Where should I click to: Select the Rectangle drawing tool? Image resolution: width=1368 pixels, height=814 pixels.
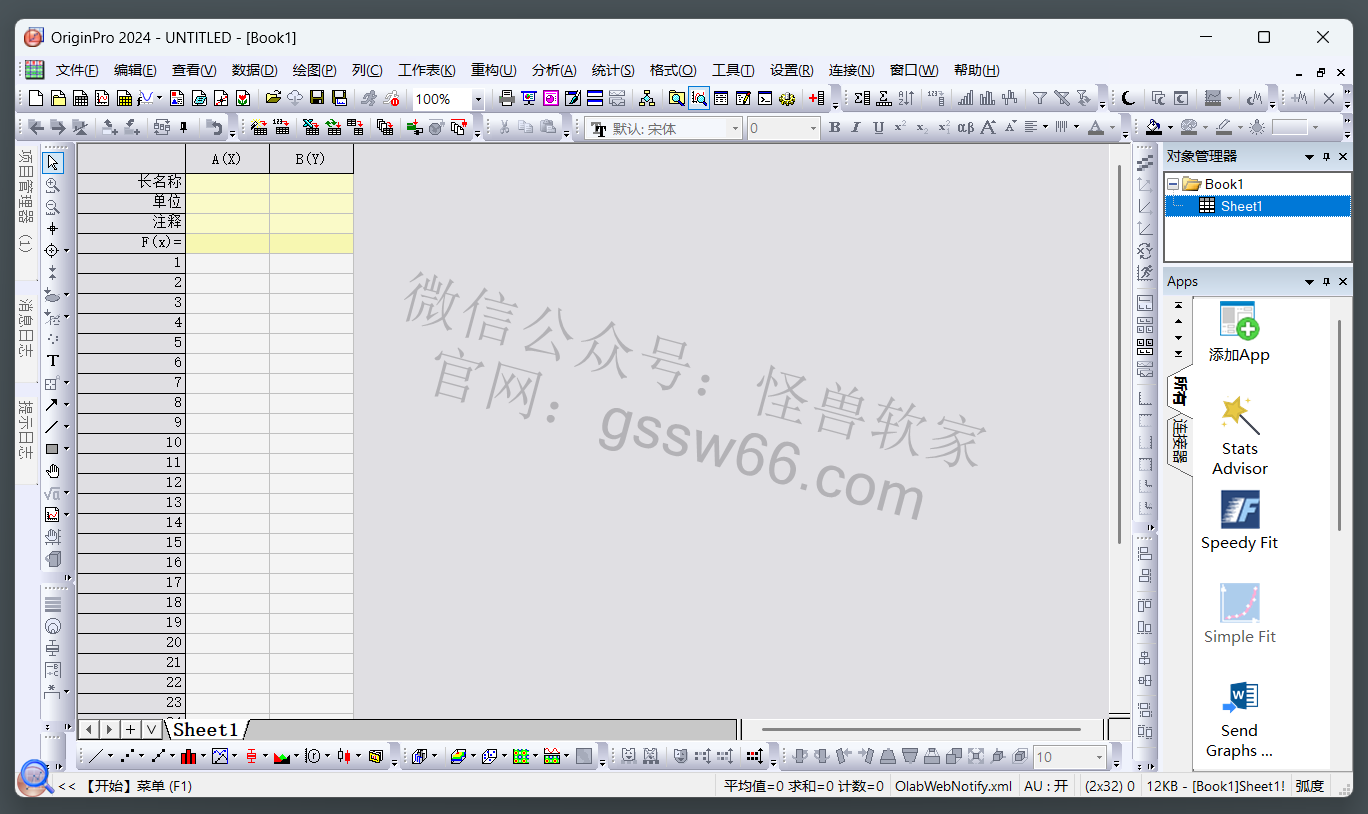52,449
